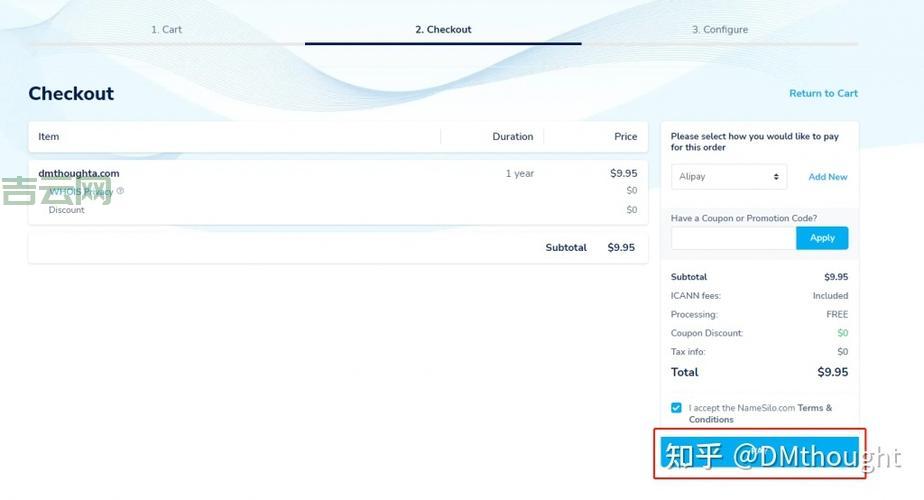Click the Add New payment method link
The width and height of the screenshot is (924, 500).
[x=827, y=177]
